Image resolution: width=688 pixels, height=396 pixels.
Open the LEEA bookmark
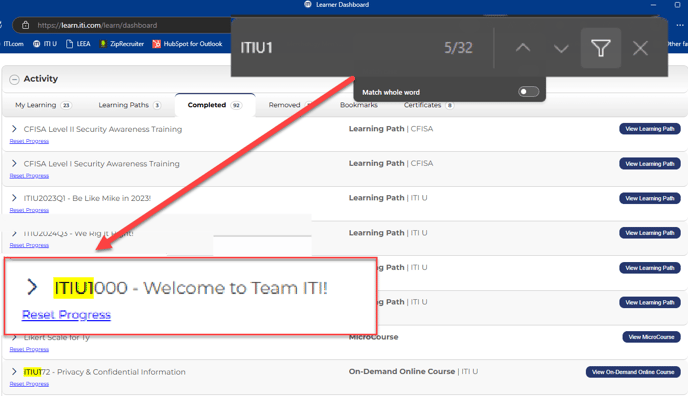point(78,44)
